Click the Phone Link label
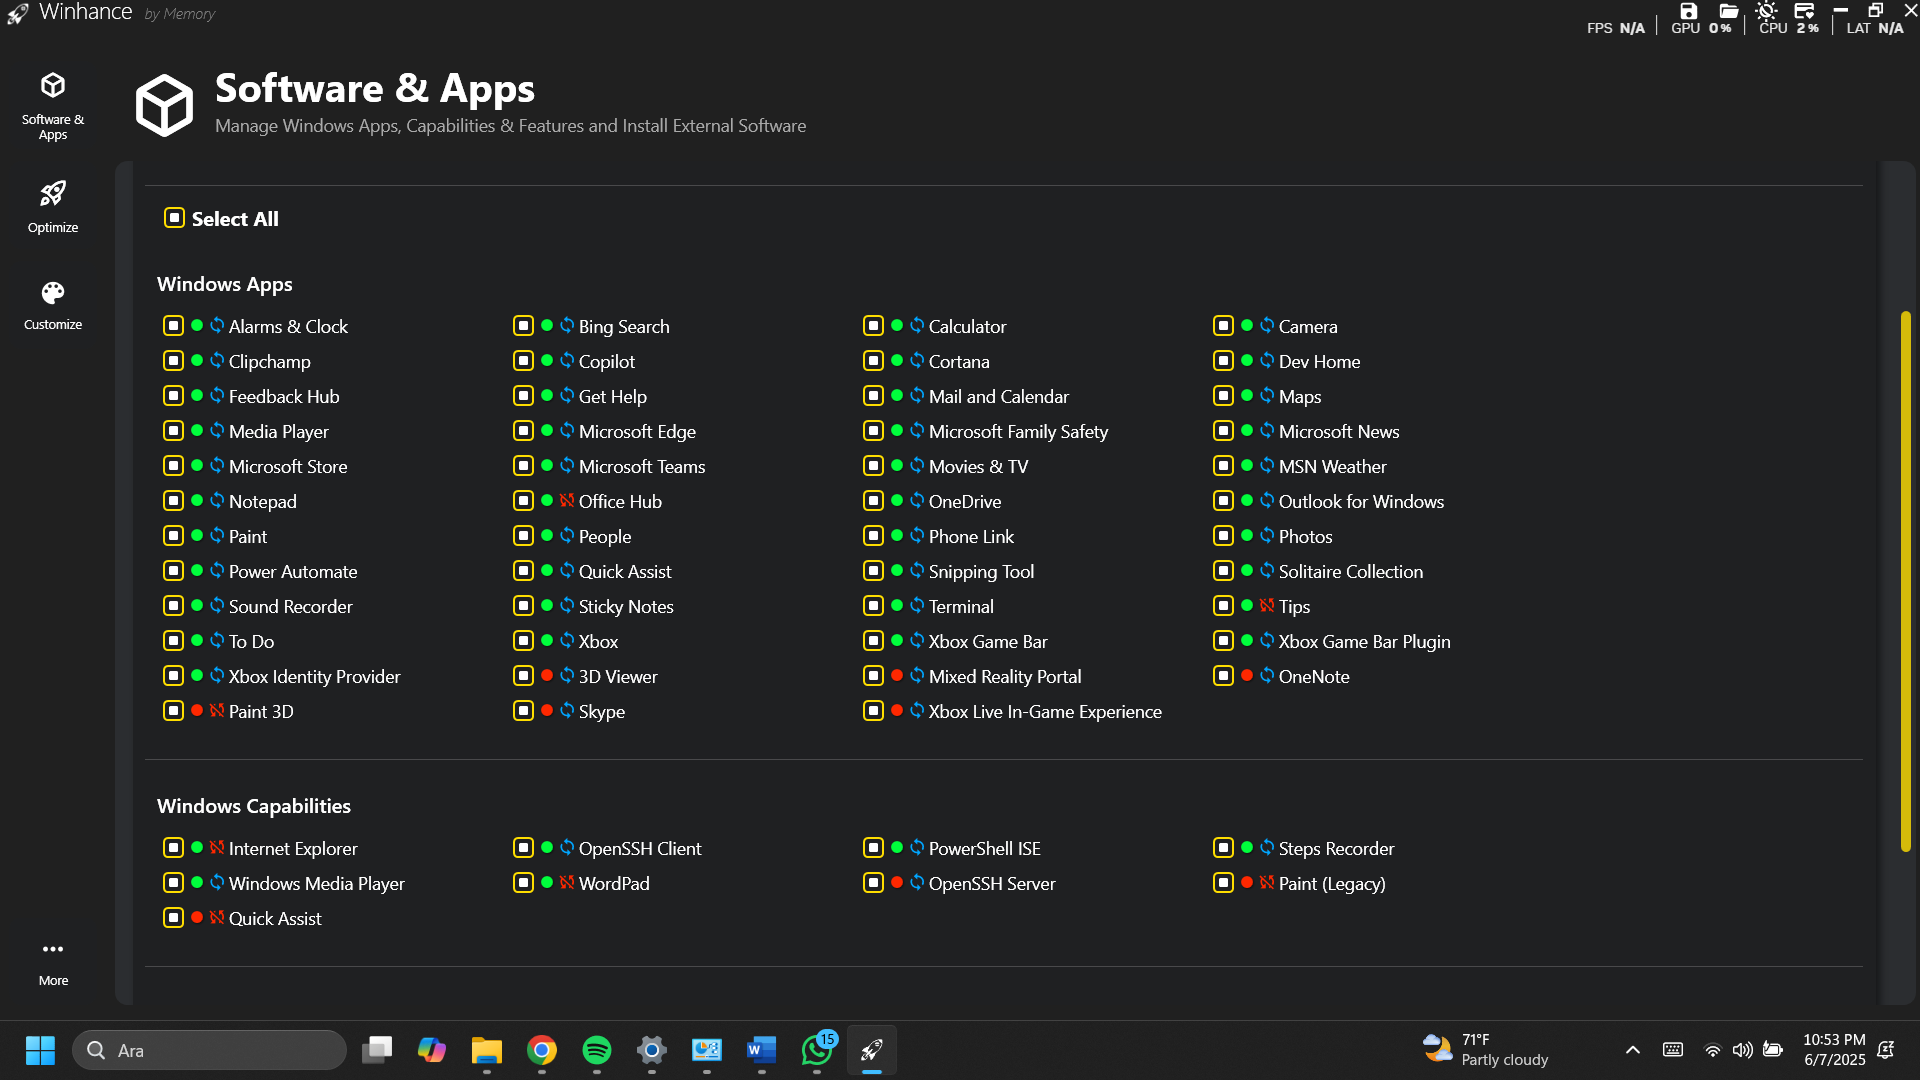The image size is (1920, 1080). click(971, 537)
